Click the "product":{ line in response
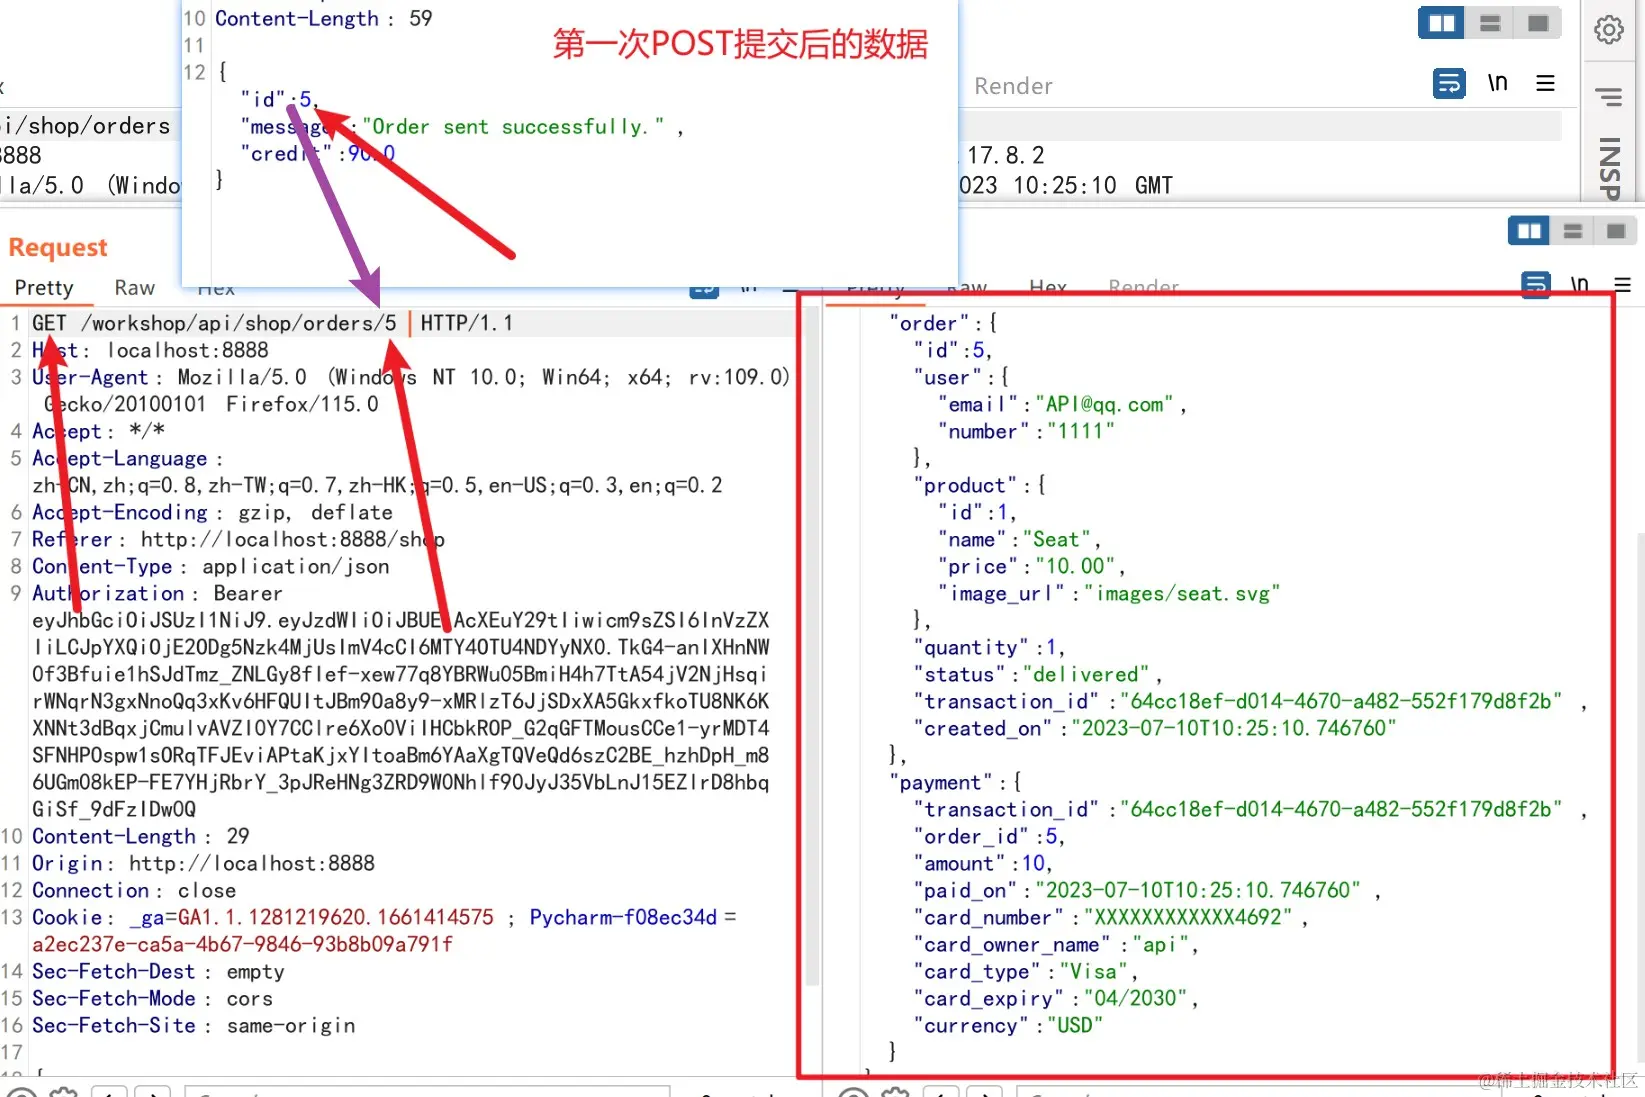 click(980, 485)
